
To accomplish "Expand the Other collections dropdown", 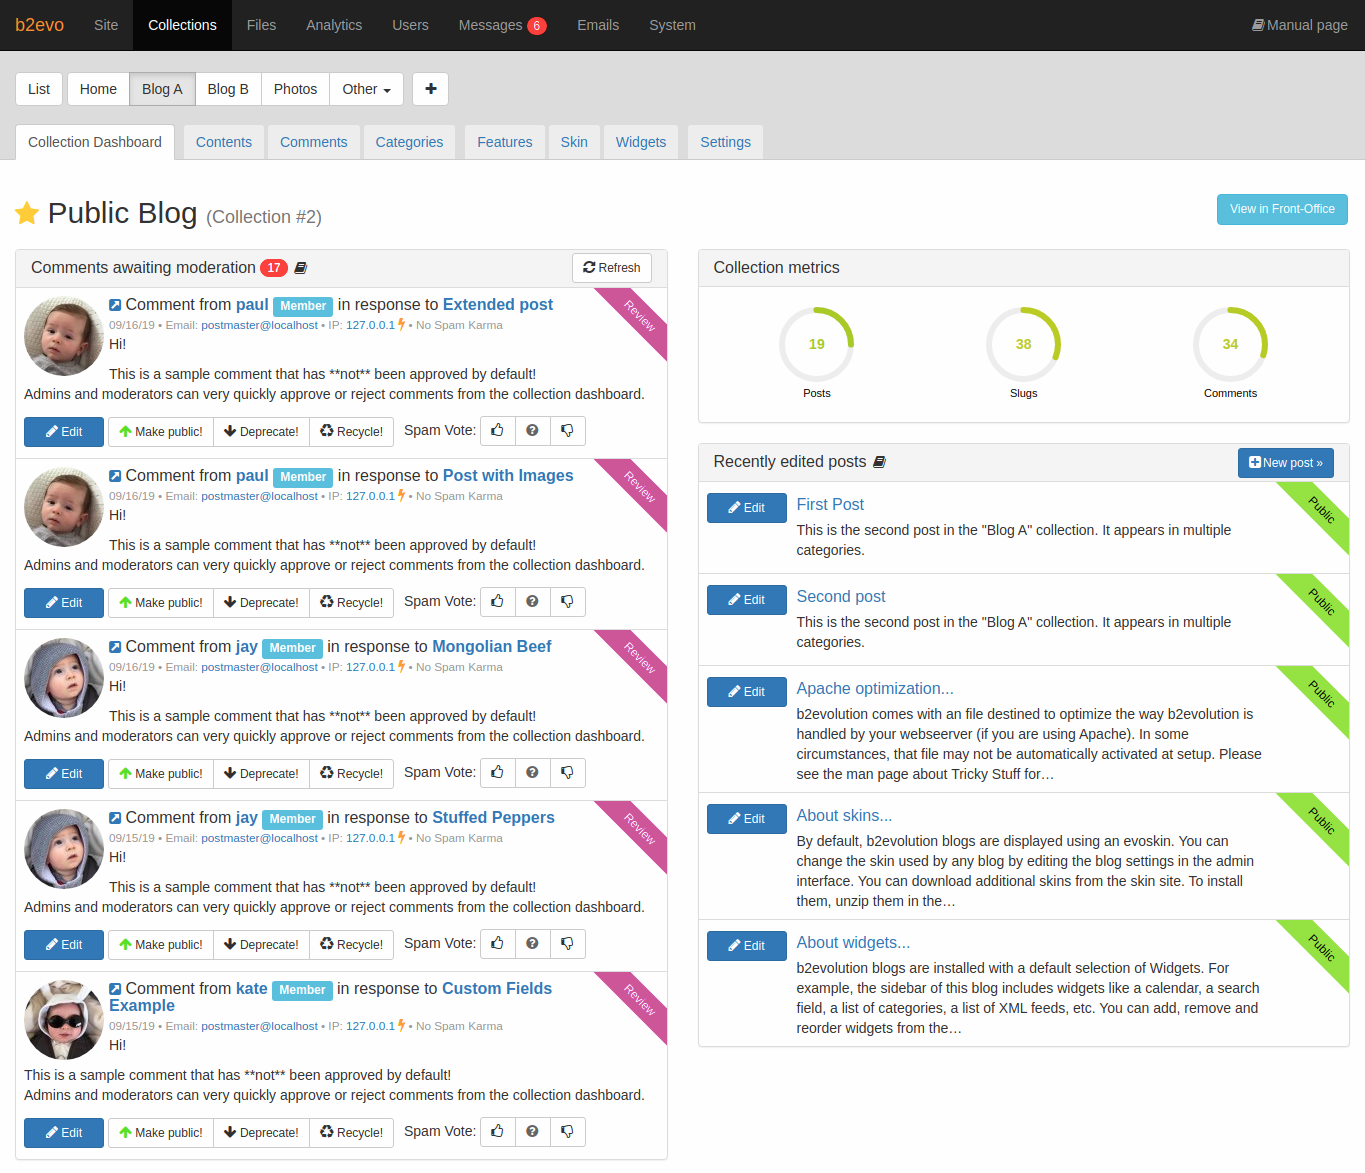I will point(366,89).
